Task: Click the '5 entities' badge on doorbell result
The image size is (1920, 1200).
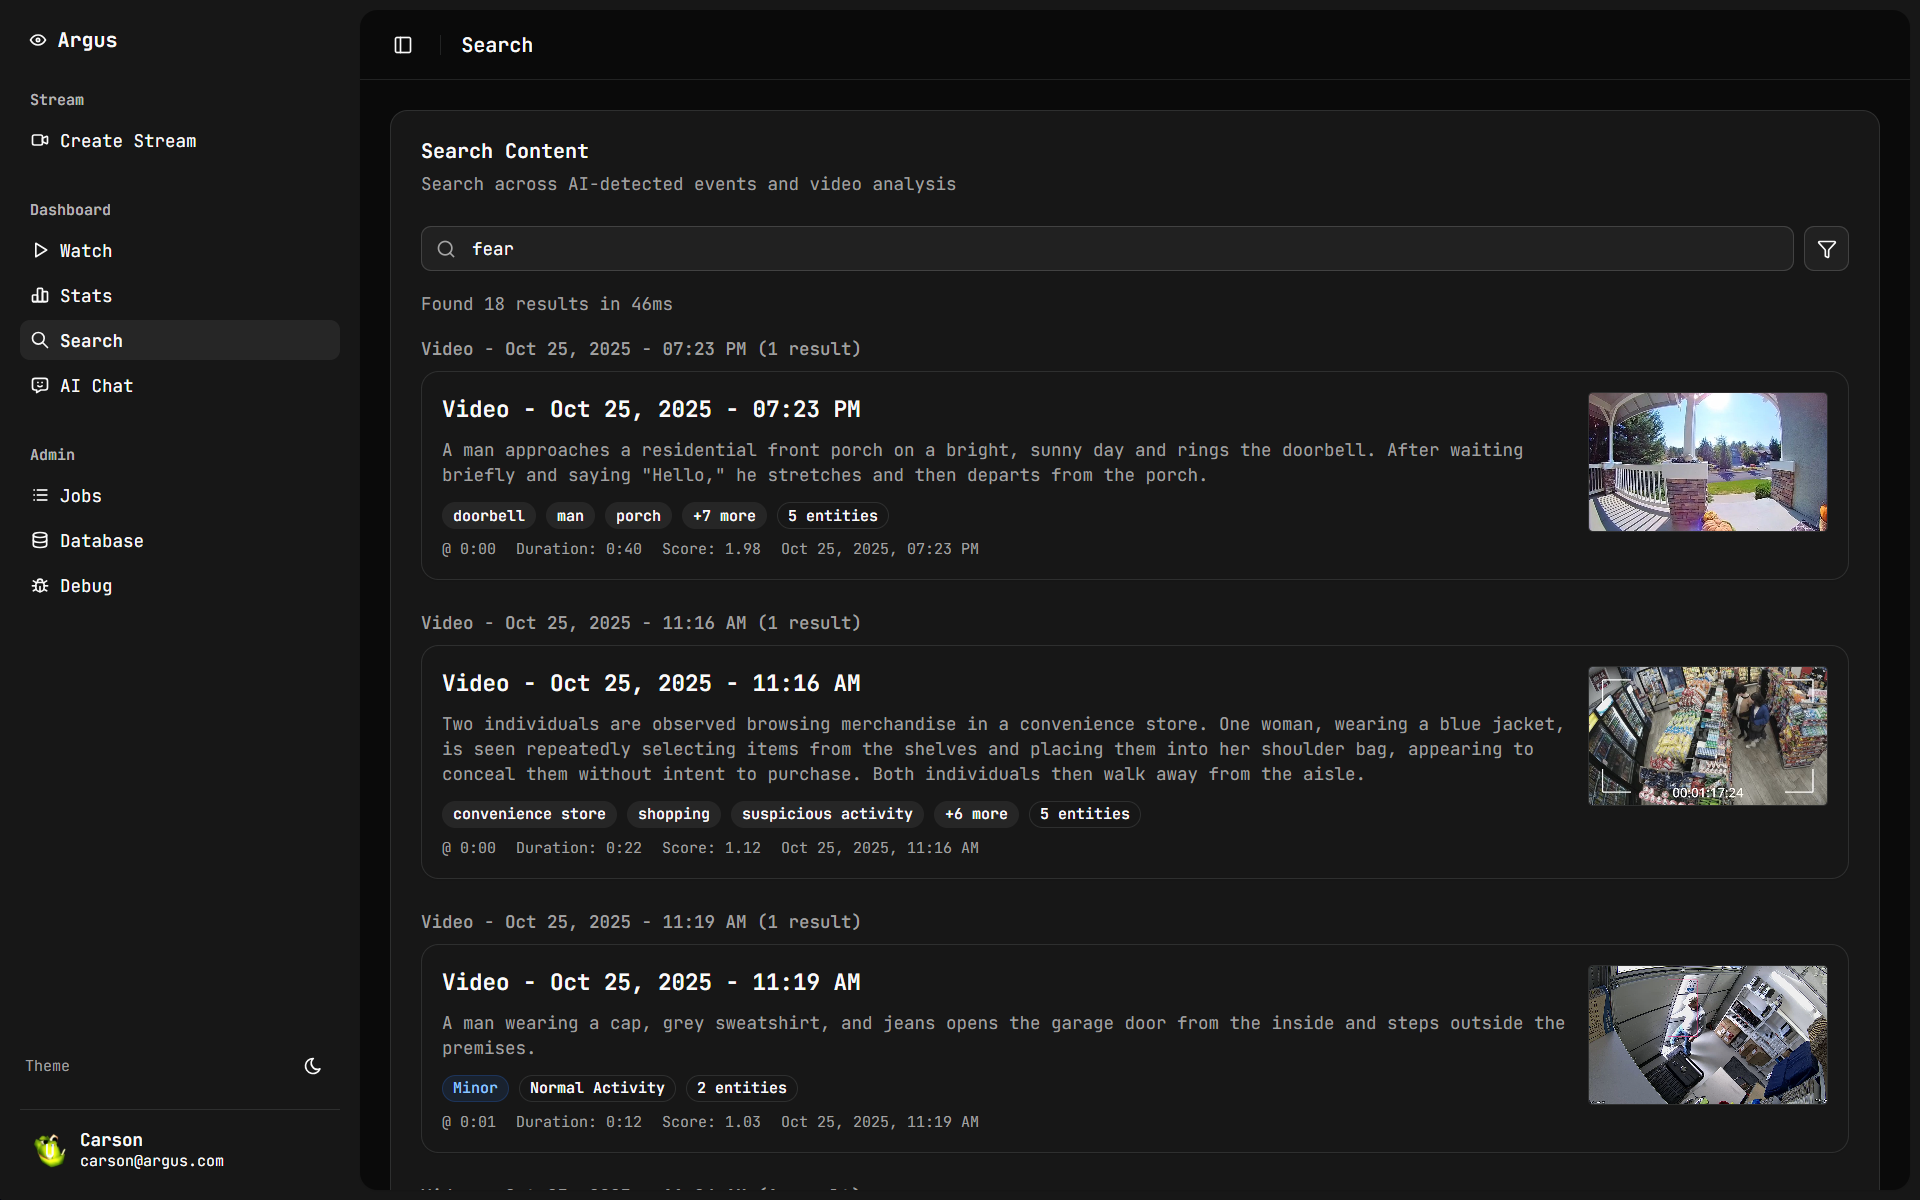Action: [832, 516]
